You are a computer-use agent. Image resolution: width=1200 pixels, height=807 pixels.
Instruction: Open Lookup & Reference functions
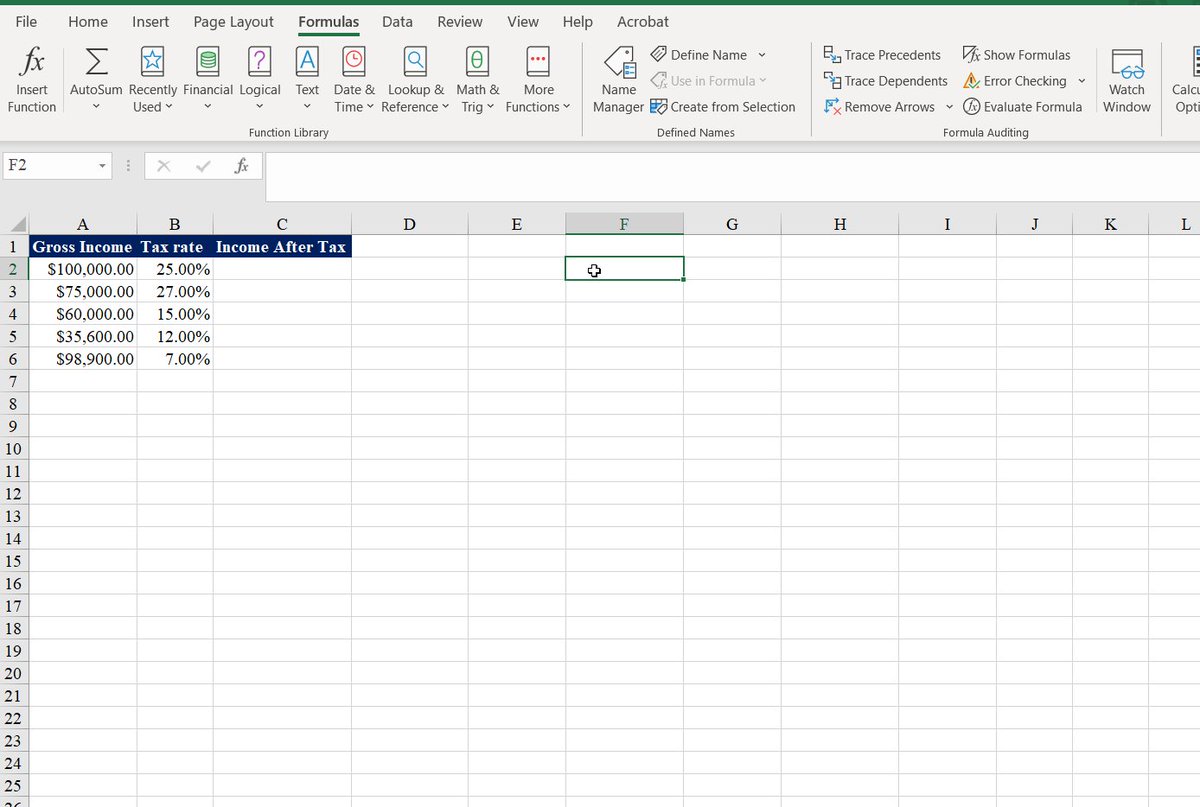tap(416, 80)
